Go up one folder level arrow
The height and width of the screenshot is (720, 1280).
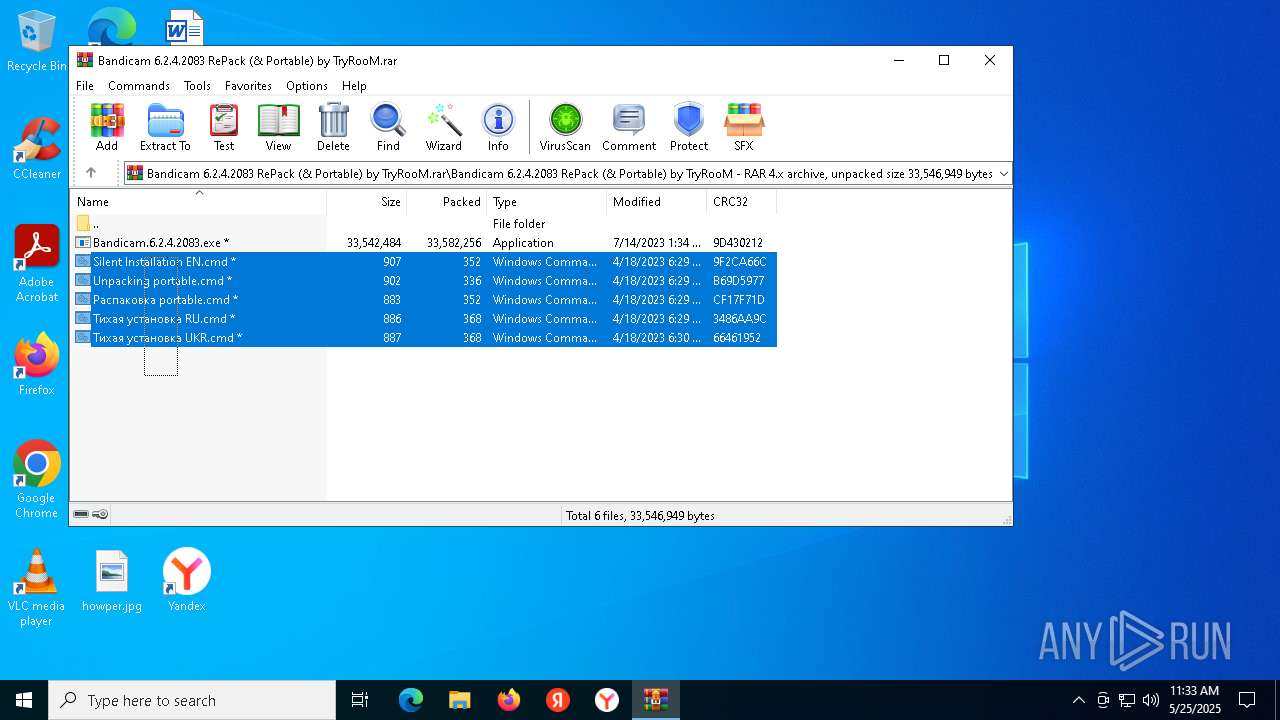point(91,173)
